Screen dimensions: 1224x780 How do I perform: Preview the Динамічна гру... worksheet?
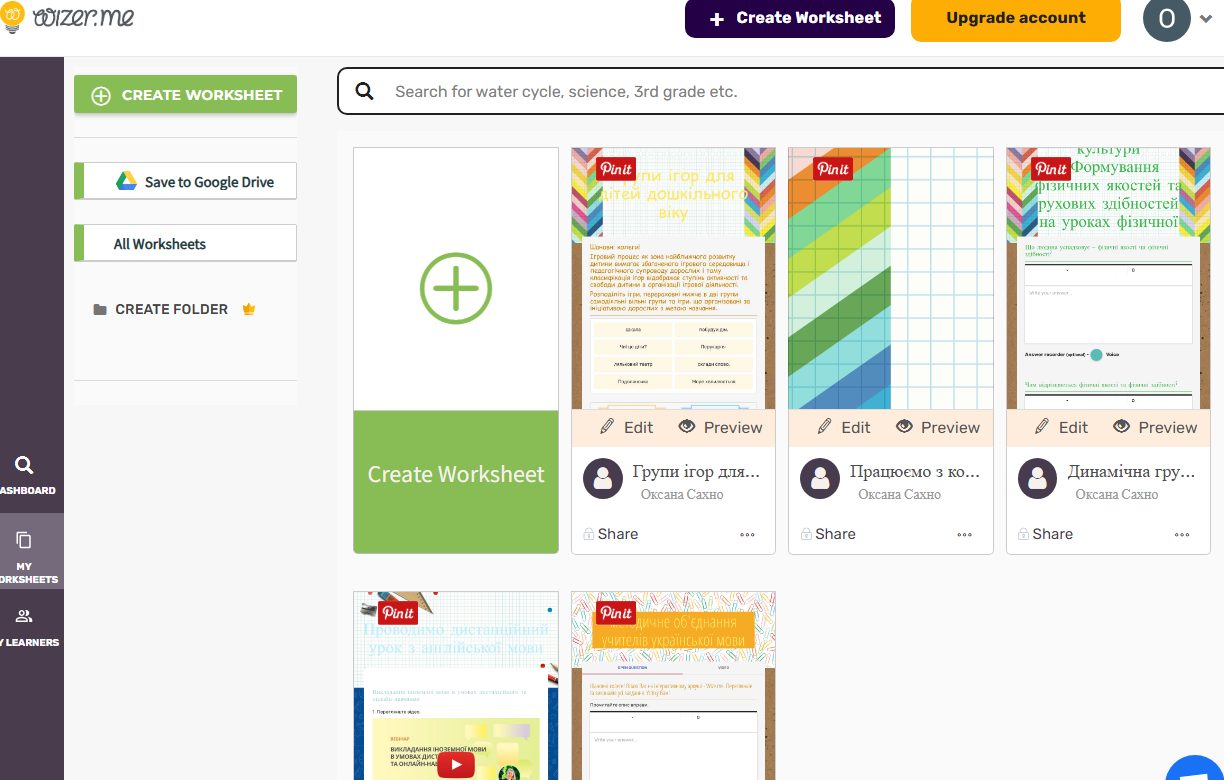coord(1155,427)
